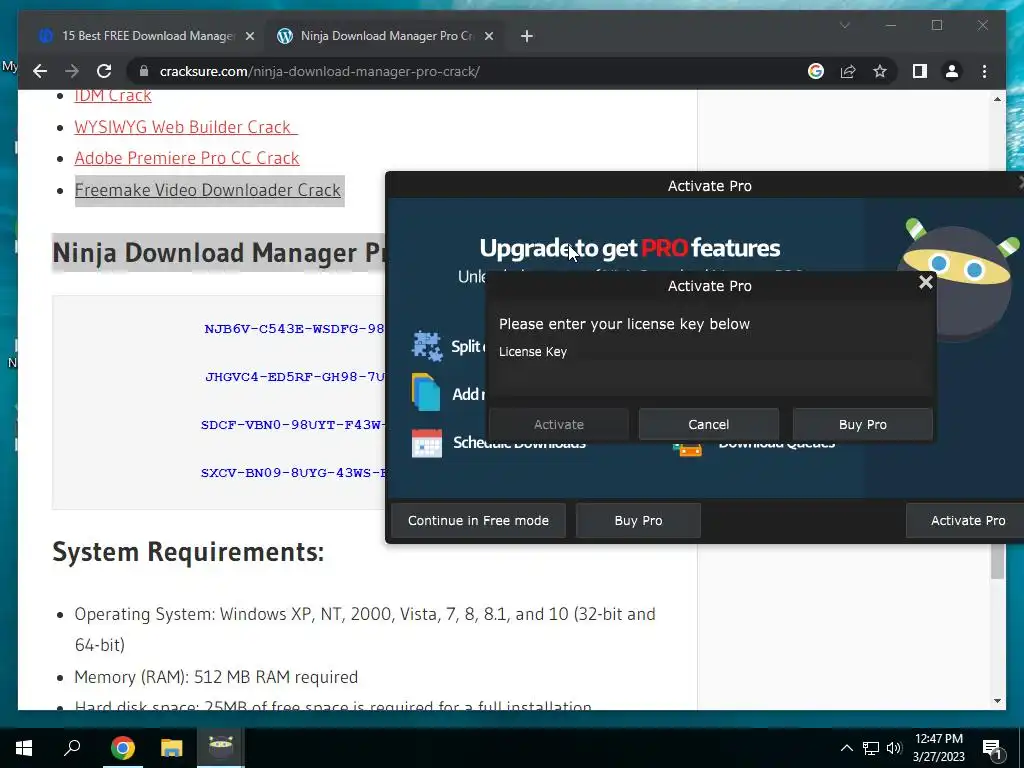
Task: Click the network tray icon
Action: (871, 748)
